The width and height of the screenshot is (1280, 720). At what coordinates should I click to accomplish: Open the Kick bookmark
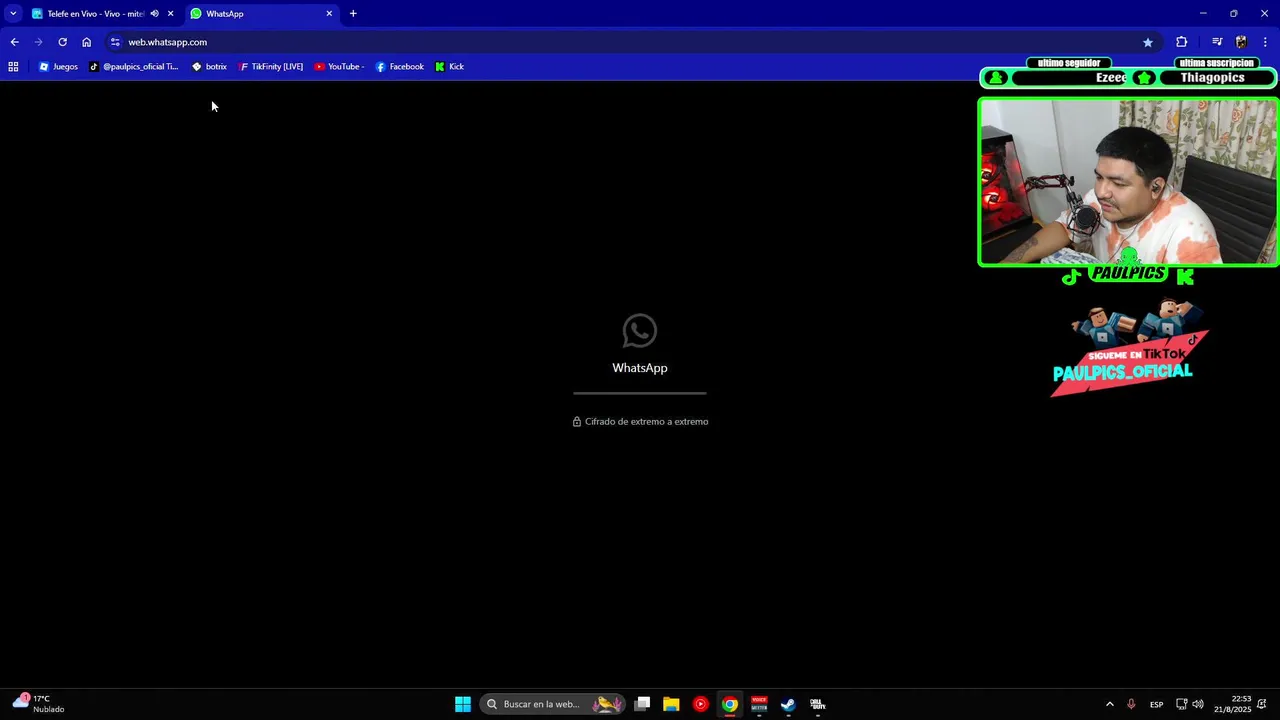449,67
